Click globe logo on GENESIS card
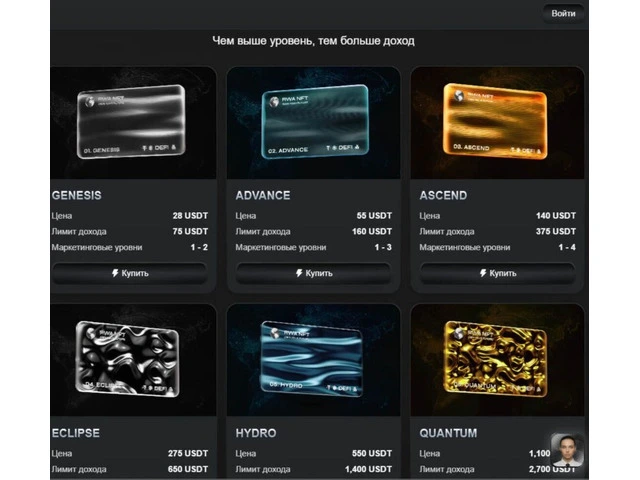 (90, 101)
